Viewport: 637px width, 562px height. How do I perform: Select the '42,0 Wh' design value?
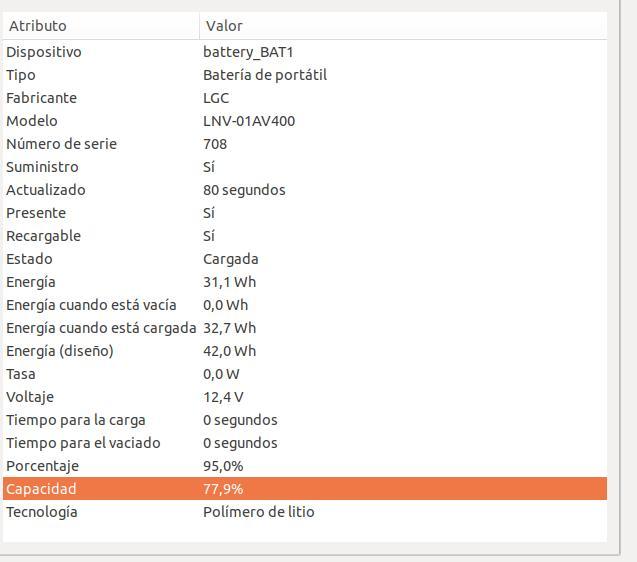[230, 351]
